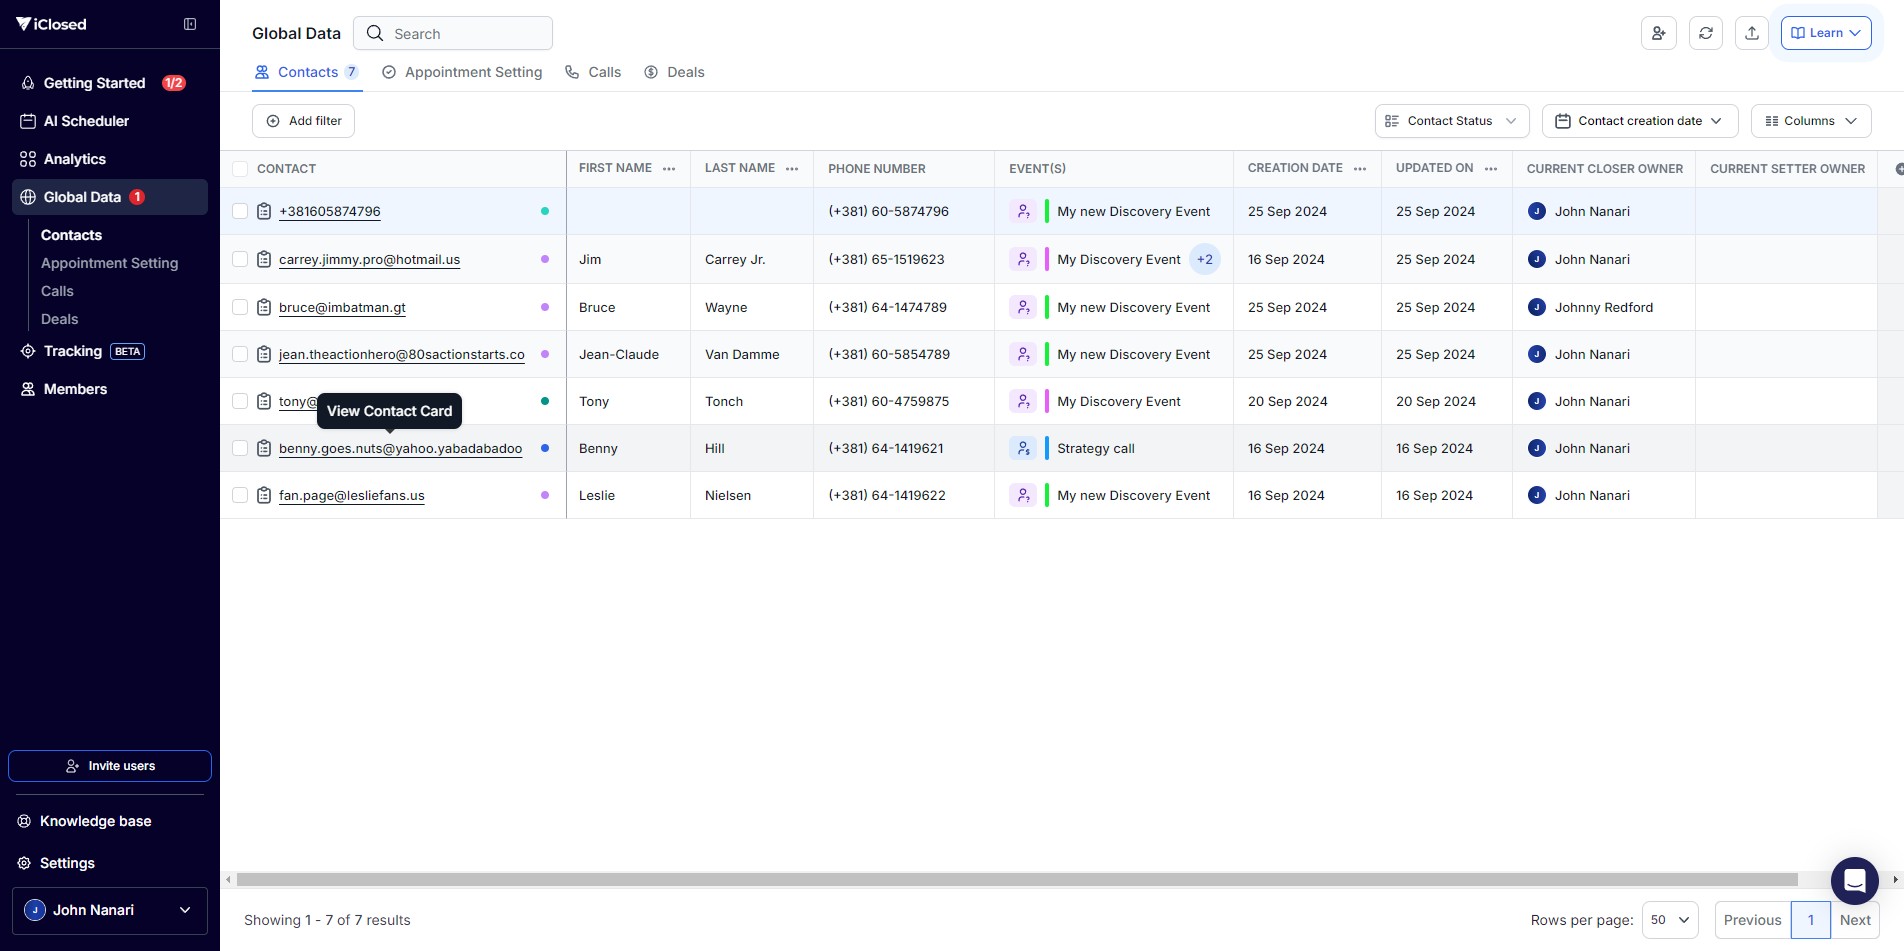Click the Invite users button
Viewport: 1904px width, 951px height.
point(110,766)
